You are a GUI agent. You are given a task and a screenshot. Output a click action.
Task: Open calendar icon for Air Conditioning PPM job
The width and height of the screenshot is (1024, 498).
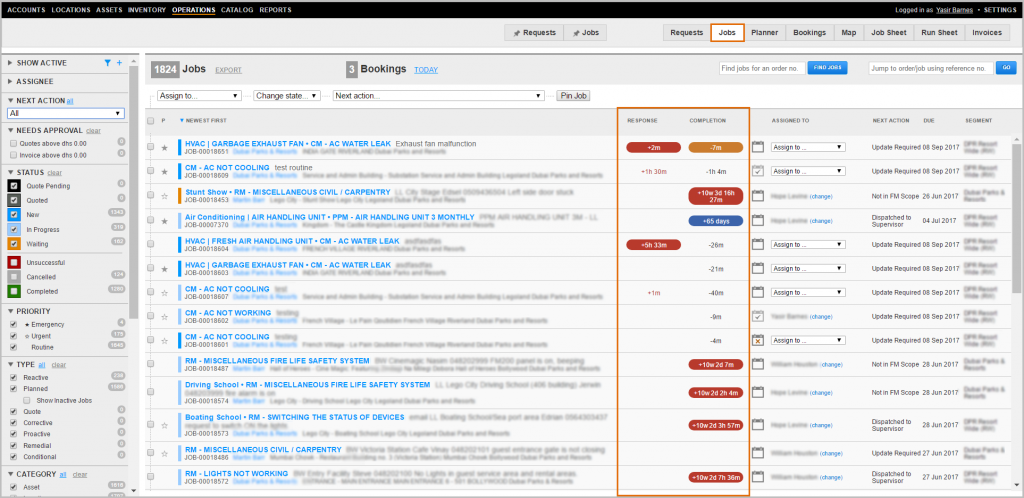pyautogui.click(x=758, y=220)
